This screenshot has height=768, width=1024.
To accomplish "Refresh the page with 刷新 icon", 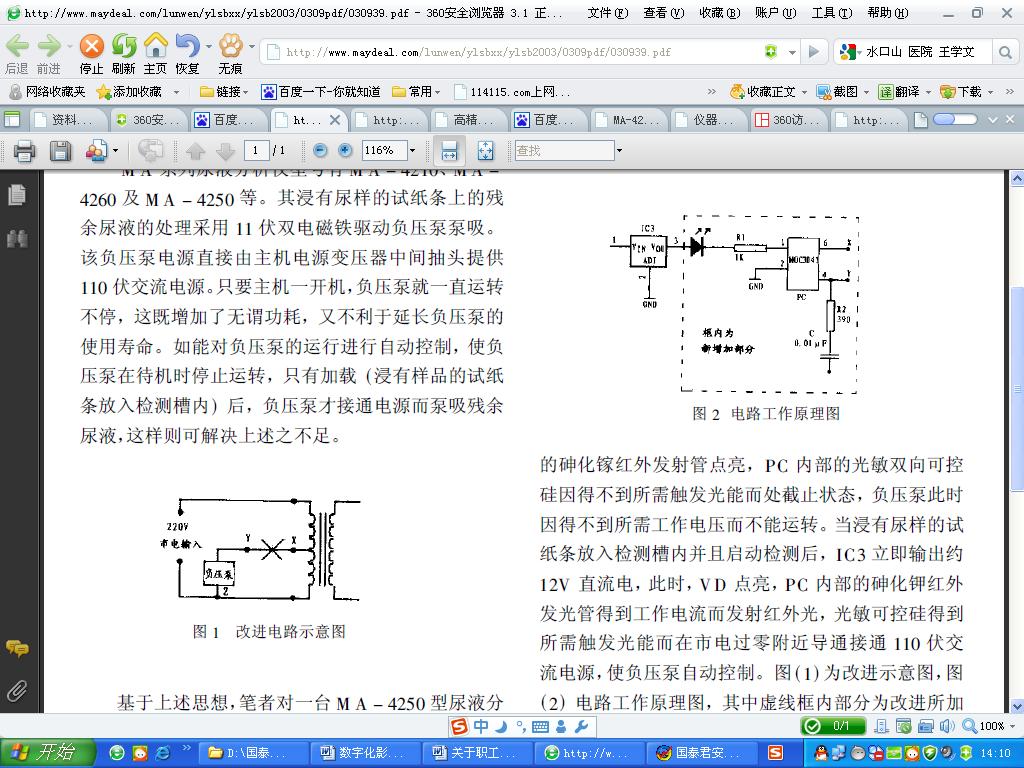I will (123, 46).
